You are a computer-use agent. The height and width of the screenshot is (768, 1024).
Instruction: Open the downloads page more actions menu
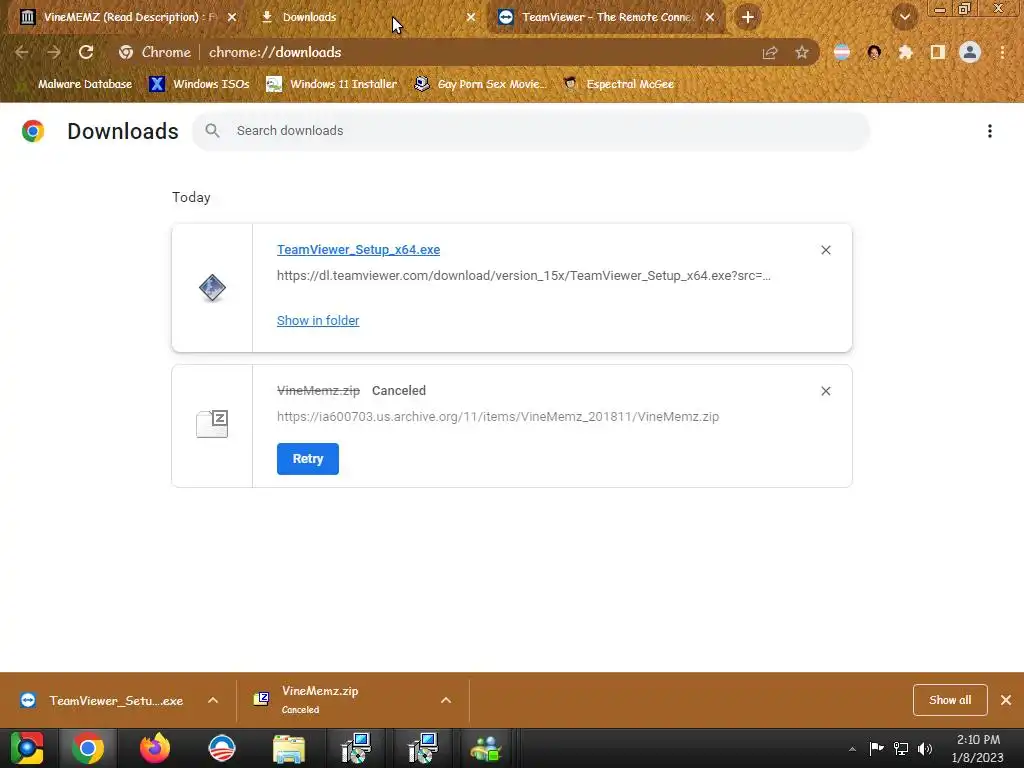(989, 131)
